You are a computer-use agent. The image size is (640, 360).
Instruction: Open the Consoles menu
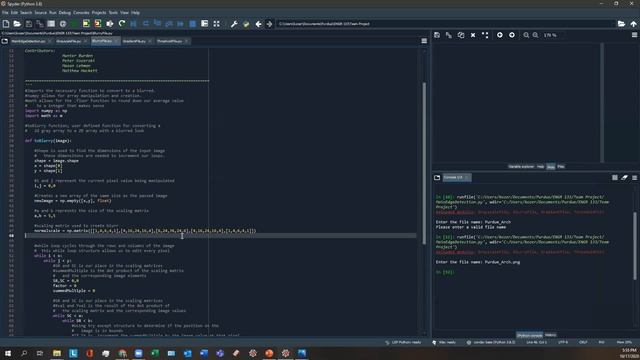81,13
